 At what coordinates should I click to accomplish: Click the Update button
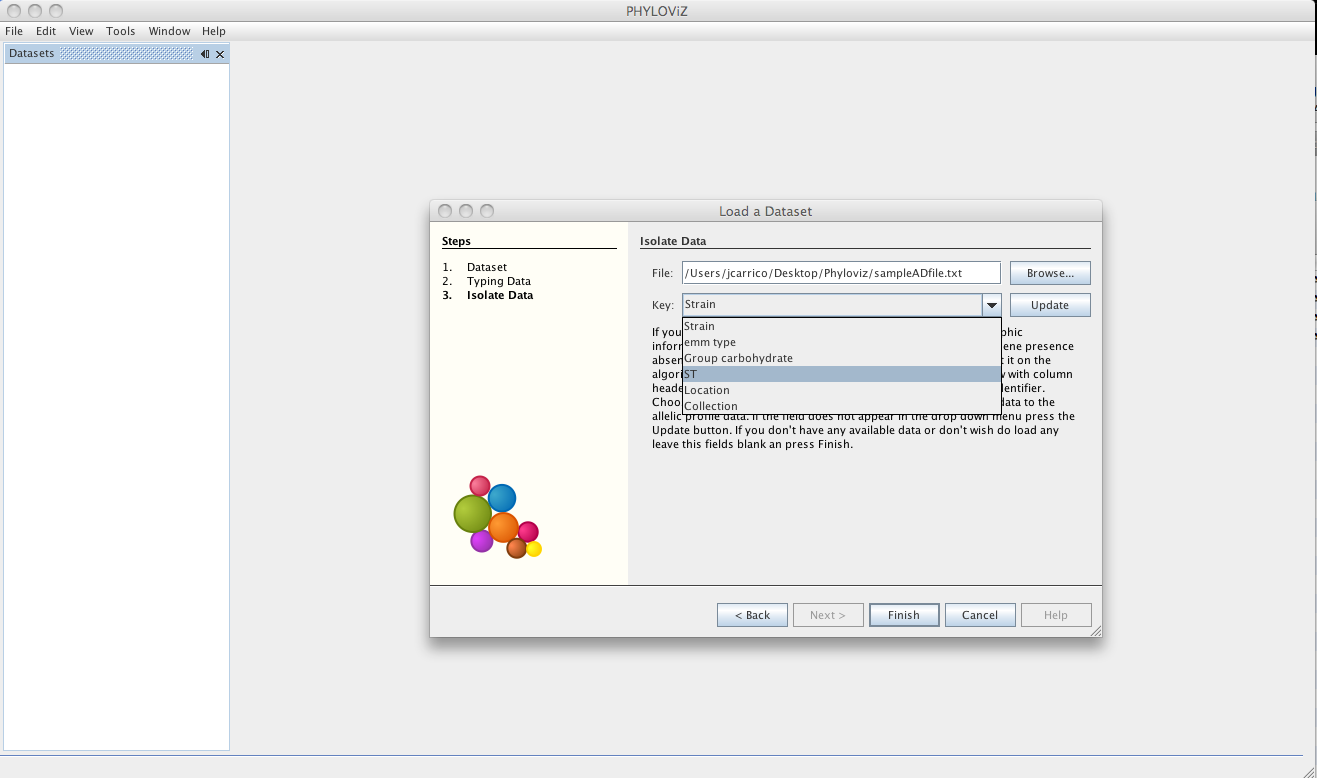[x=1050, y=305]
